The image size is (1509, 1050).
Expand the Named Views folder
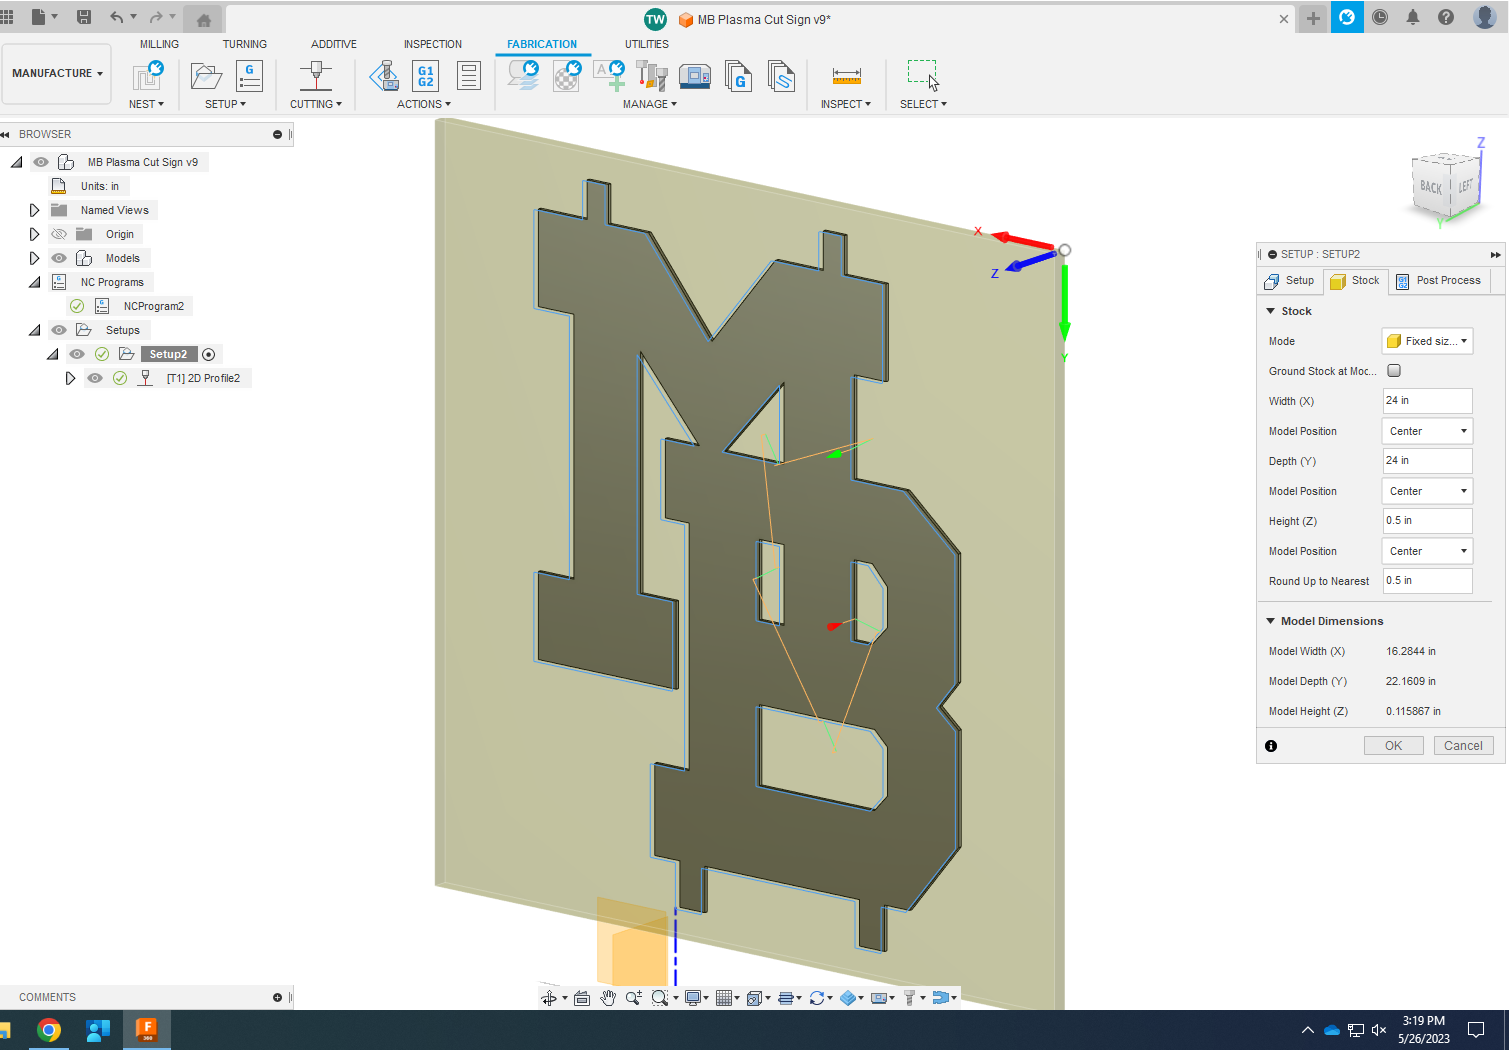tap(33, 209)
